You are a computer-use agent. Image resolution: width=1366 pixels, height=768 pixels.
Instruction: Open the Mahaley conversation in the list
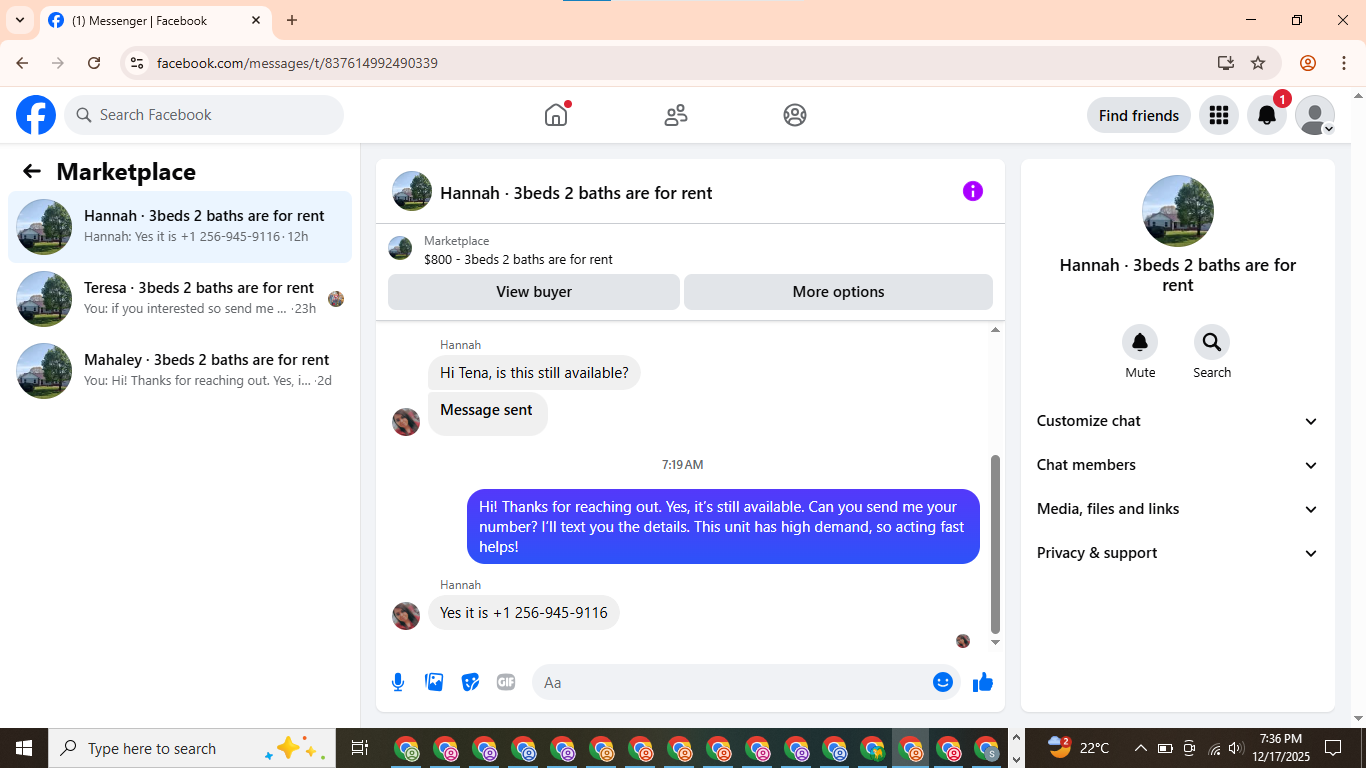point(180,371)
